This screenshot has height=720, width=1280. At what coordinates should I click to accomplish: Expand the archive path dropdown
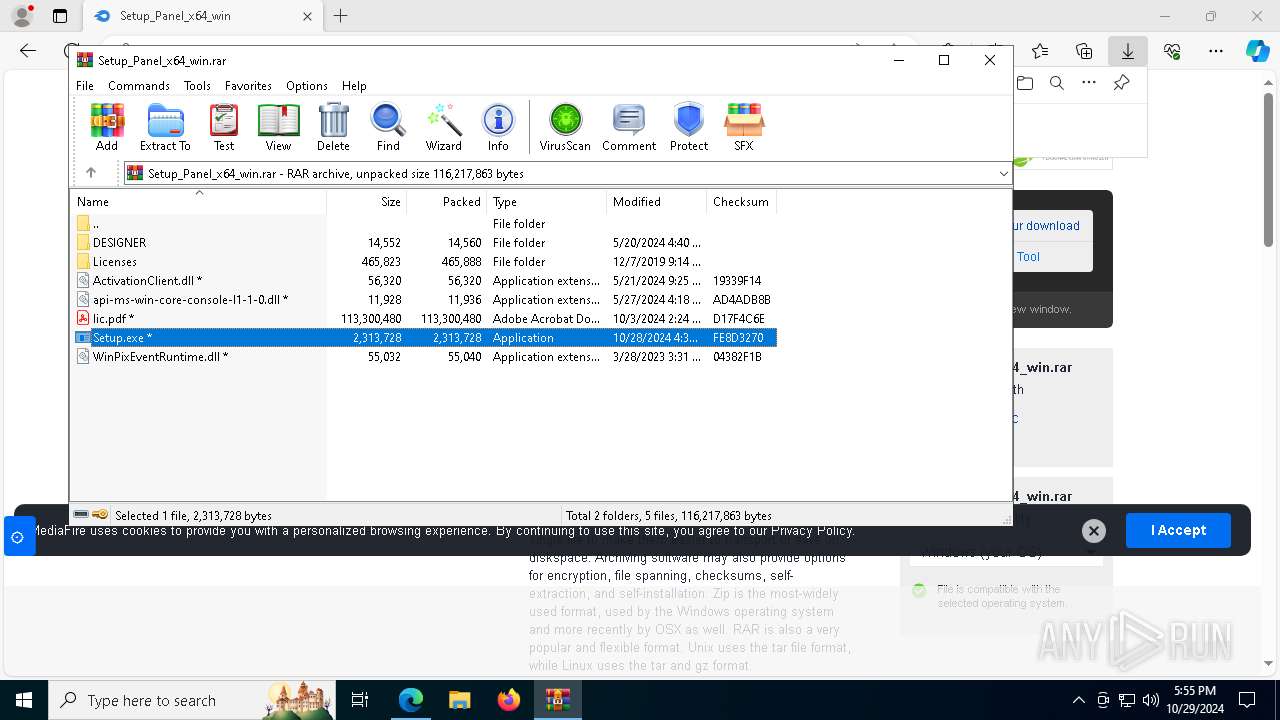(x=1003, y=173)
